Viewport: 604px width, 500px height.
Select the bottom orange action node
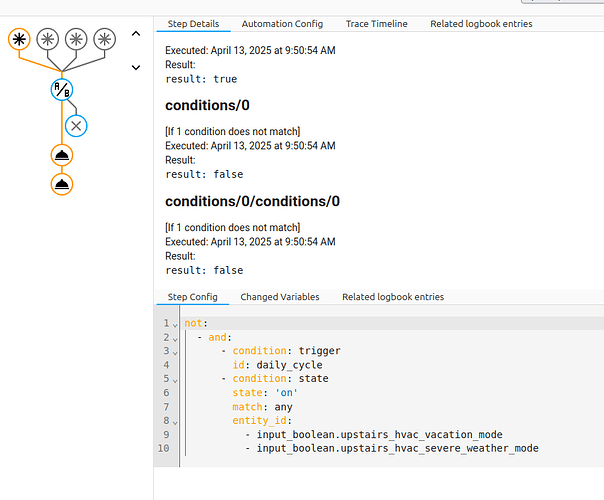pyautogui.click(x=62, y=184)
